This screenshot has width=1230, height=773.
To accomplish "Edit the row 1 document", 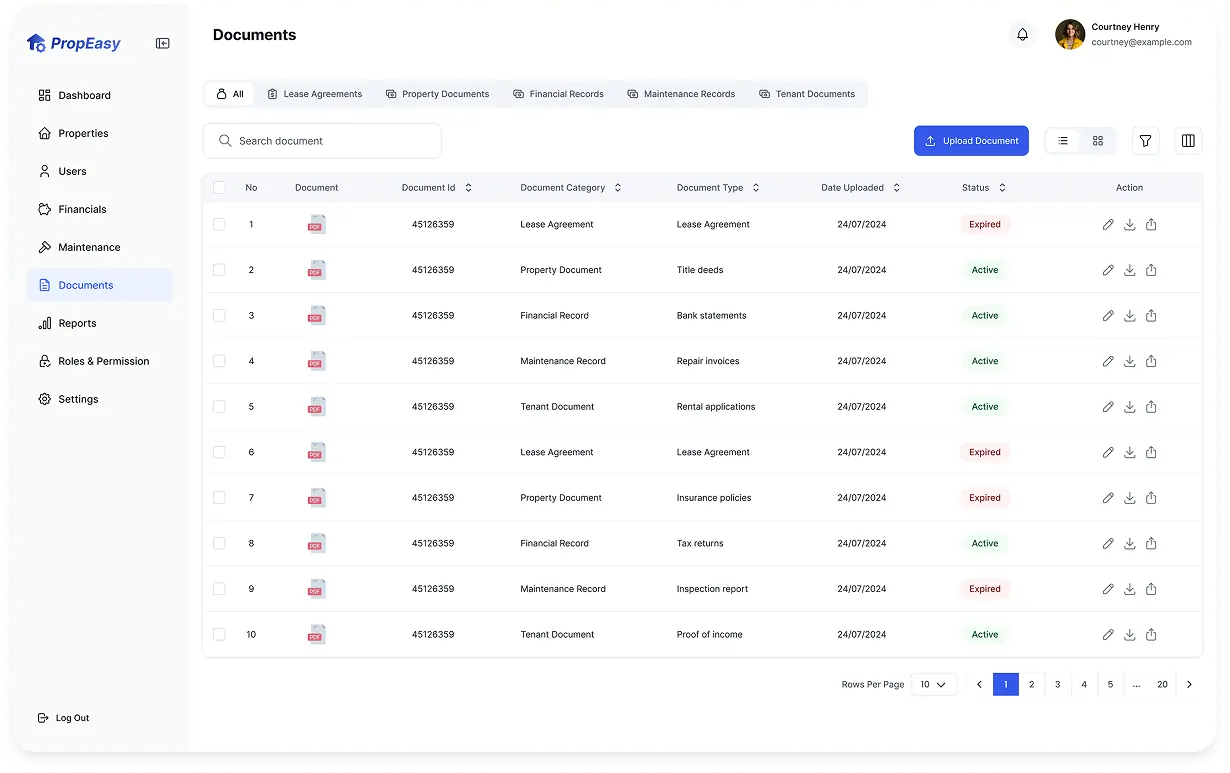I will pos(1108,225).
